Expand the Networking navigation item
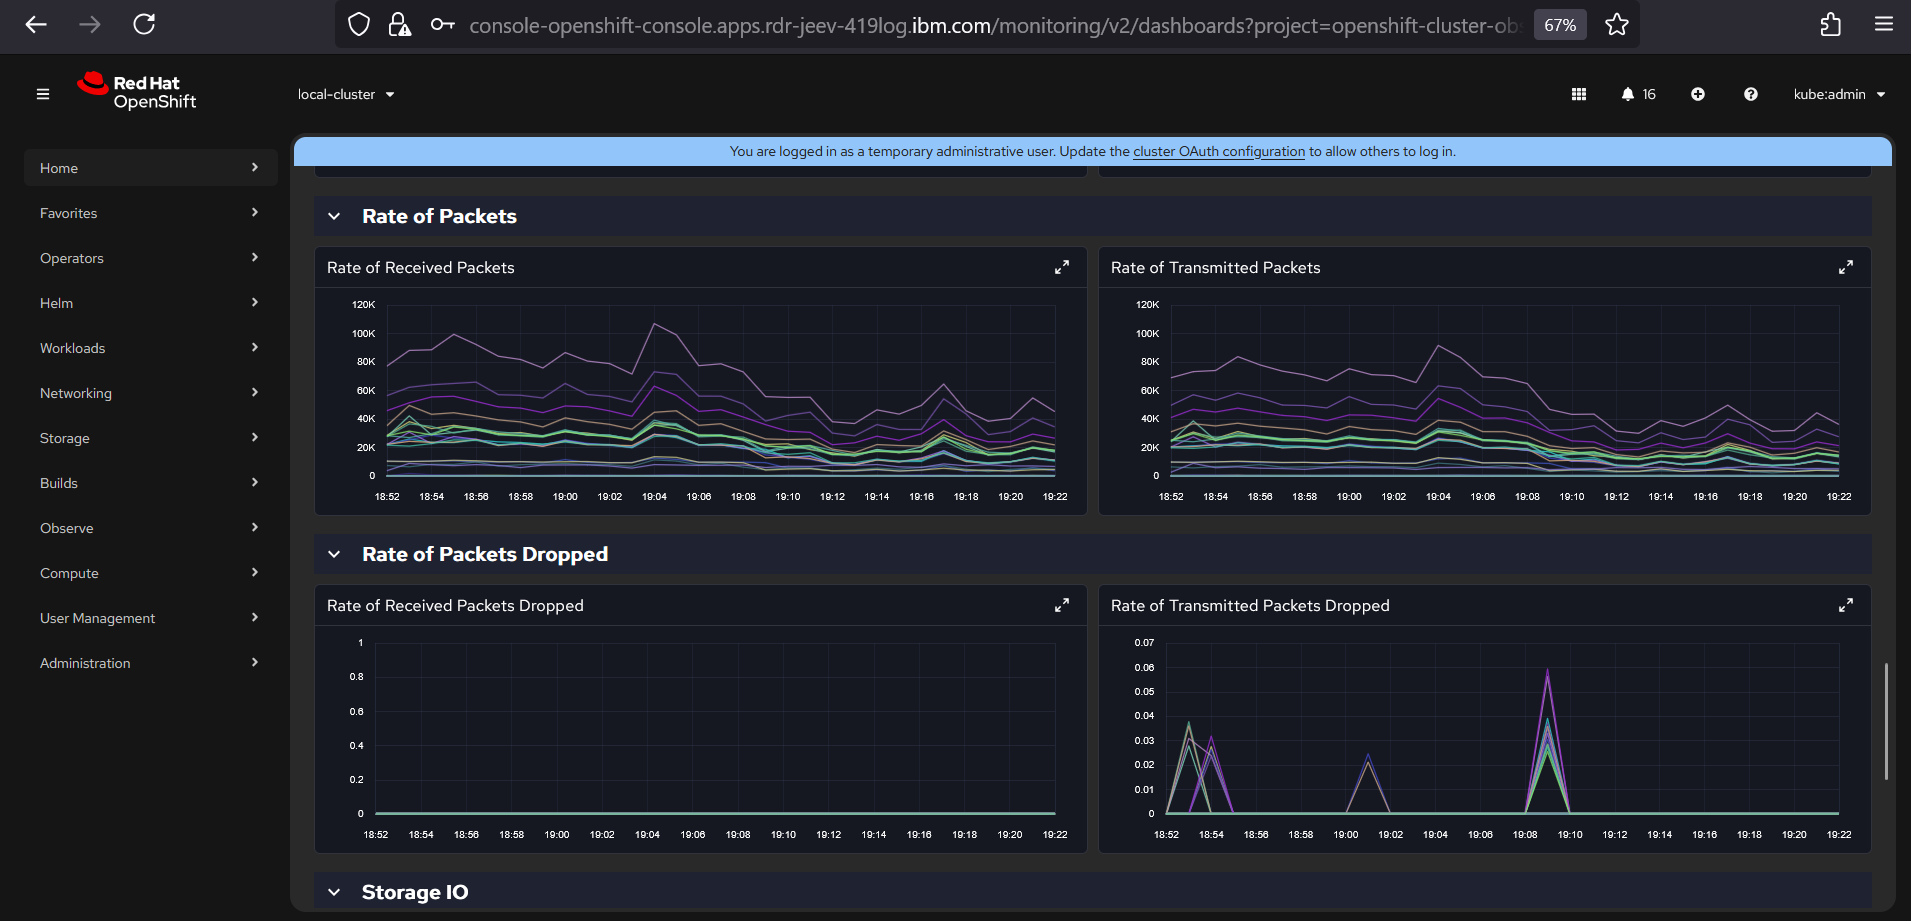 (150, 393)
